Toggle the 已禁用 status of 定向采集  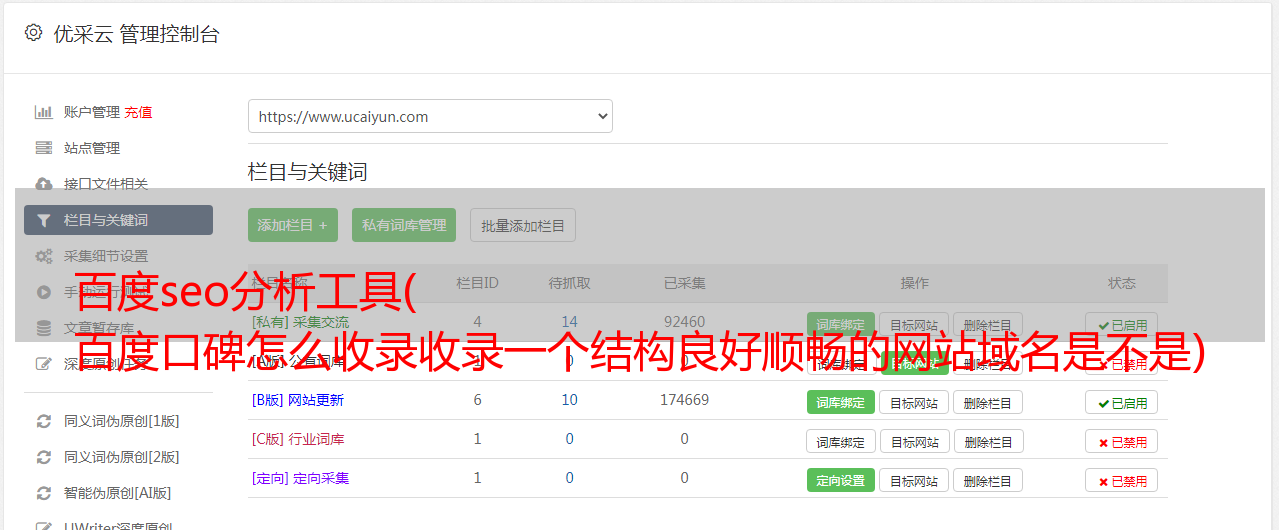[x=1122, y=480]
